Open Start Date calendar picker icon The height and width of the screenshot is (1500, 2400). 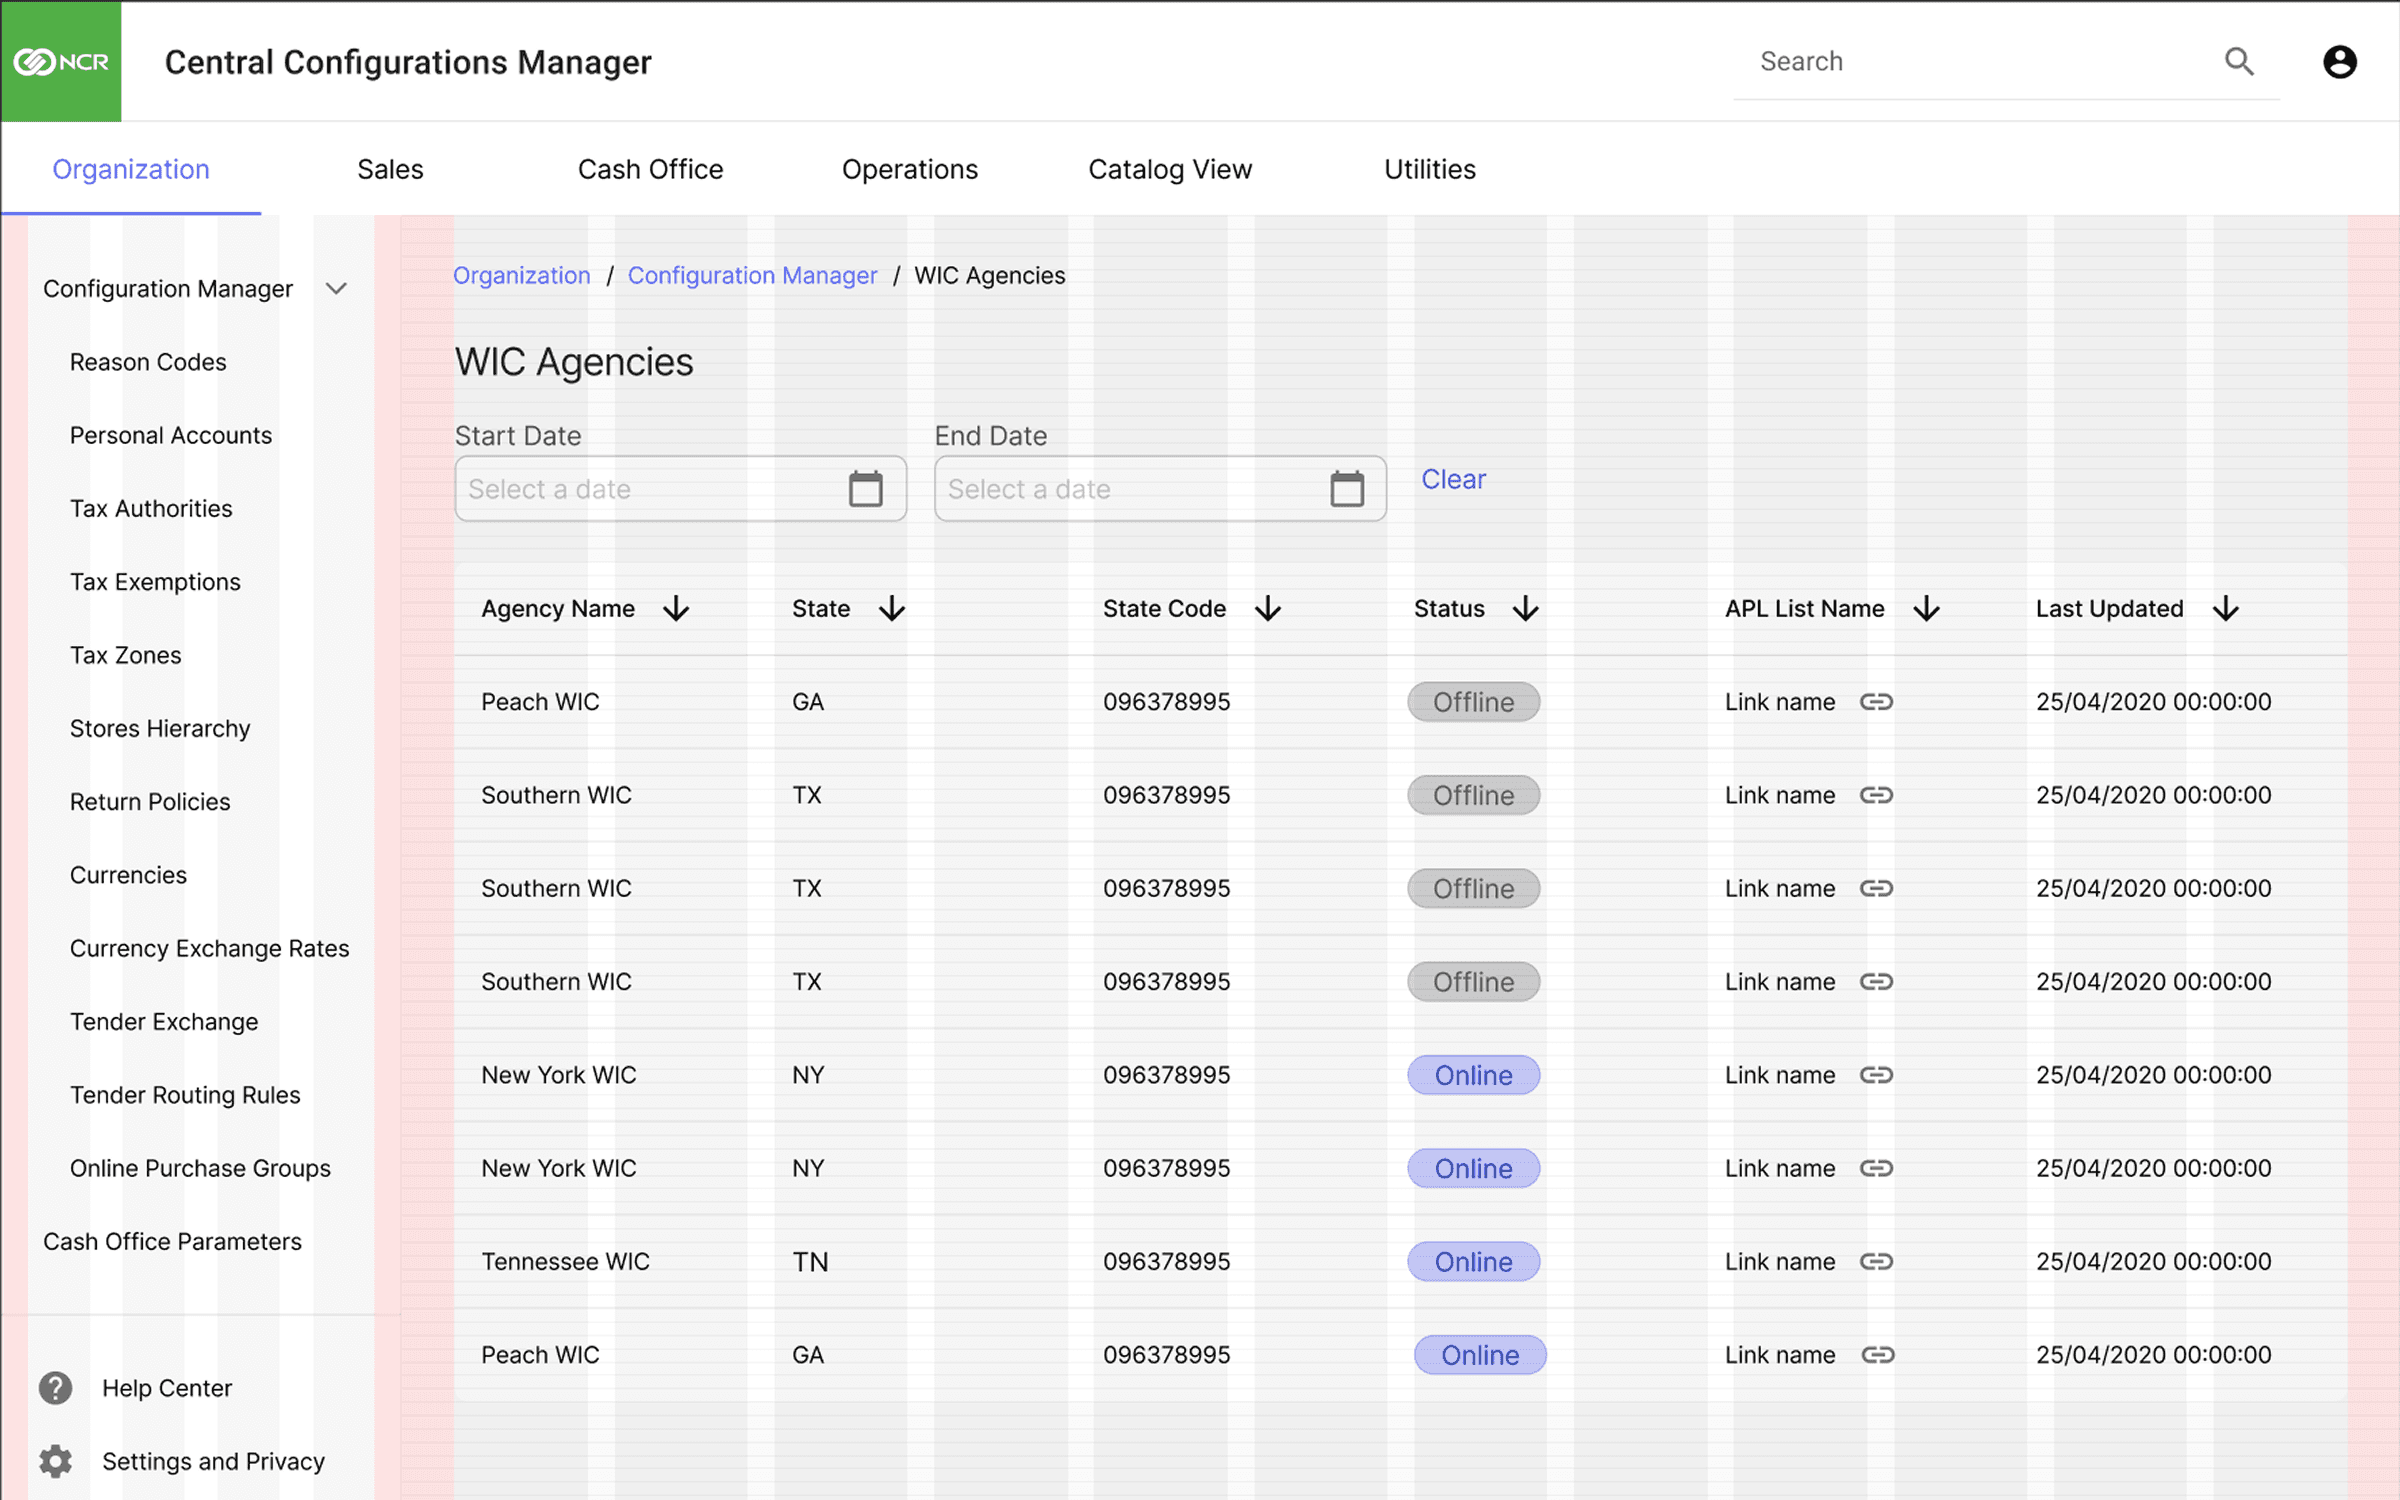click(865, 489)
